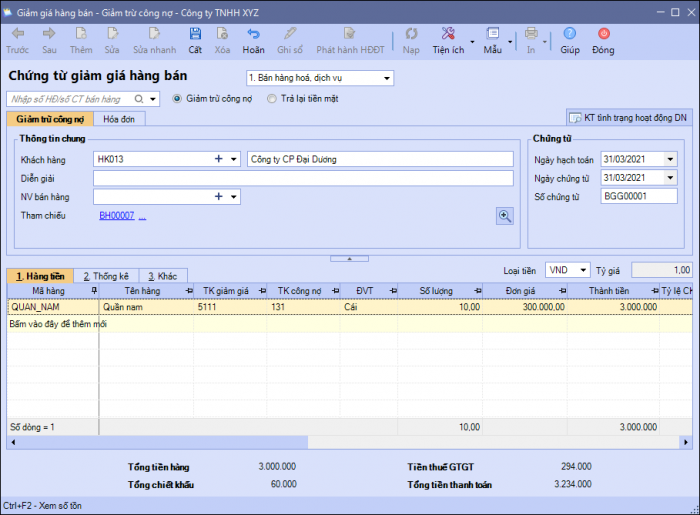
Task: Open reference link BH00007
Action: [x=116, y=216]
